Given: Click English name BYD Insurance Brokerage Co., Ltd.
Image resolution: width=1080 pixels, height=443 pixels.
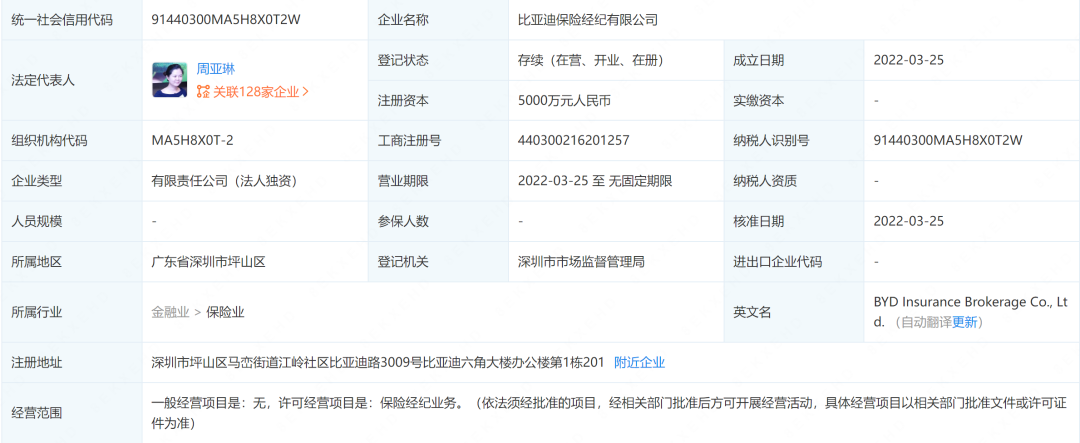Looking at the screenshot, I should [970, 312].
